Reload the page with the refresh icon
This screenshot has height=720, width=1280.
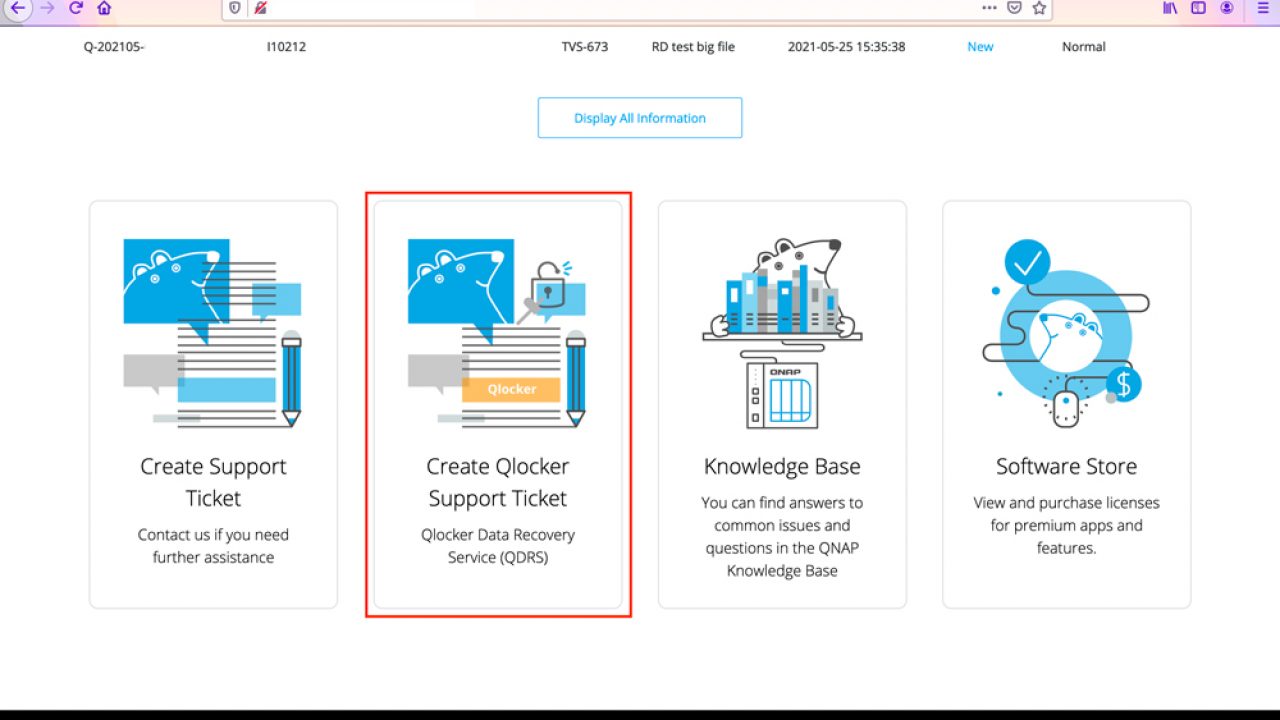tap(76, 8)
